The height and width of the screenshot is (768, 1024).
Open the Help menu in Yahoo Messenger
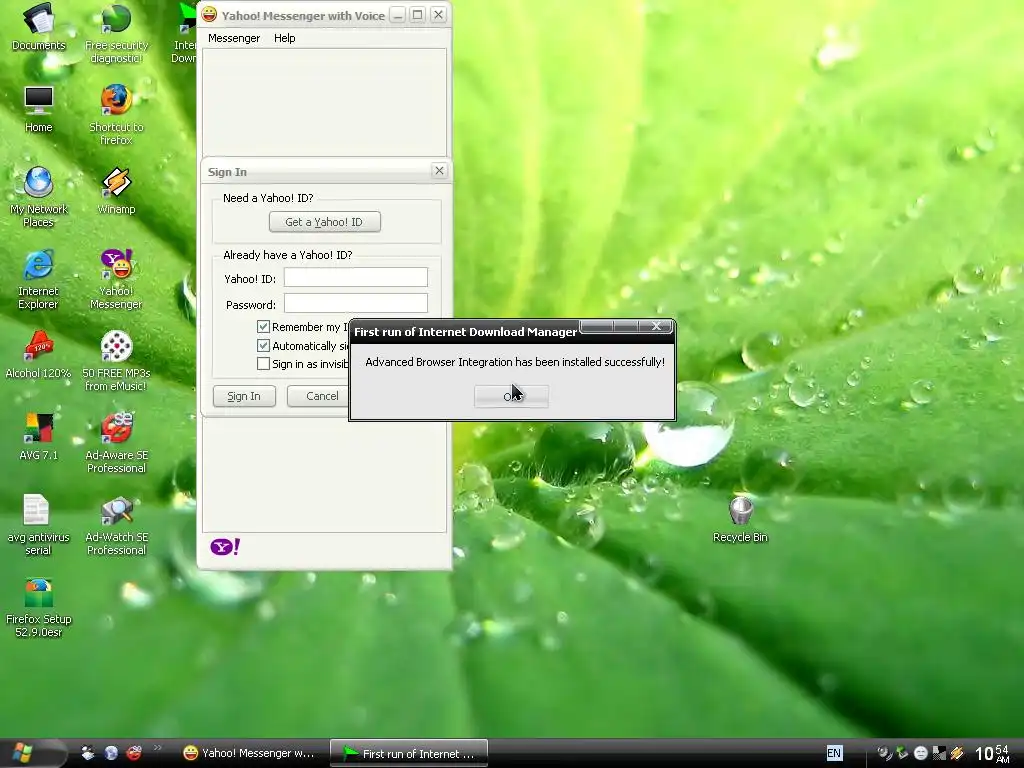coord(284,38)
